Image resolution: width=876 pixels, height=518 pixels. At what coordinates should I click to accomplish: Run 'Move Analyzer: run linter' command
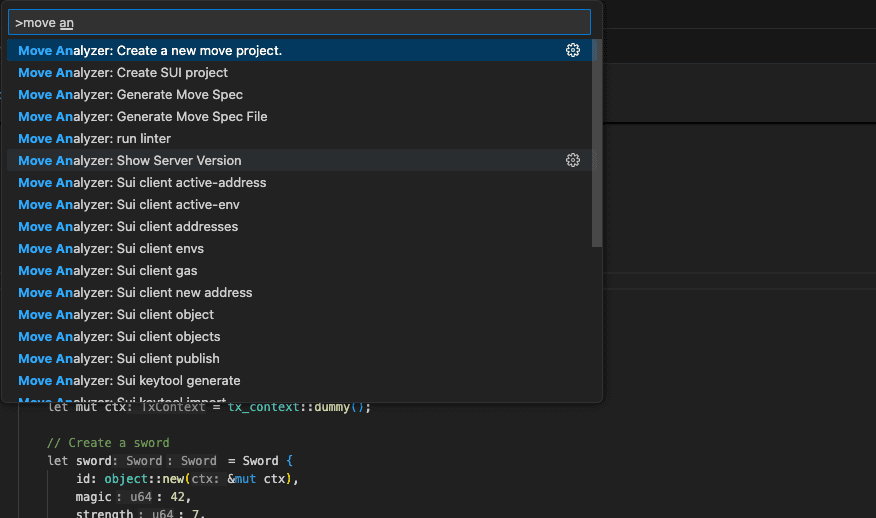coord(299,139)
